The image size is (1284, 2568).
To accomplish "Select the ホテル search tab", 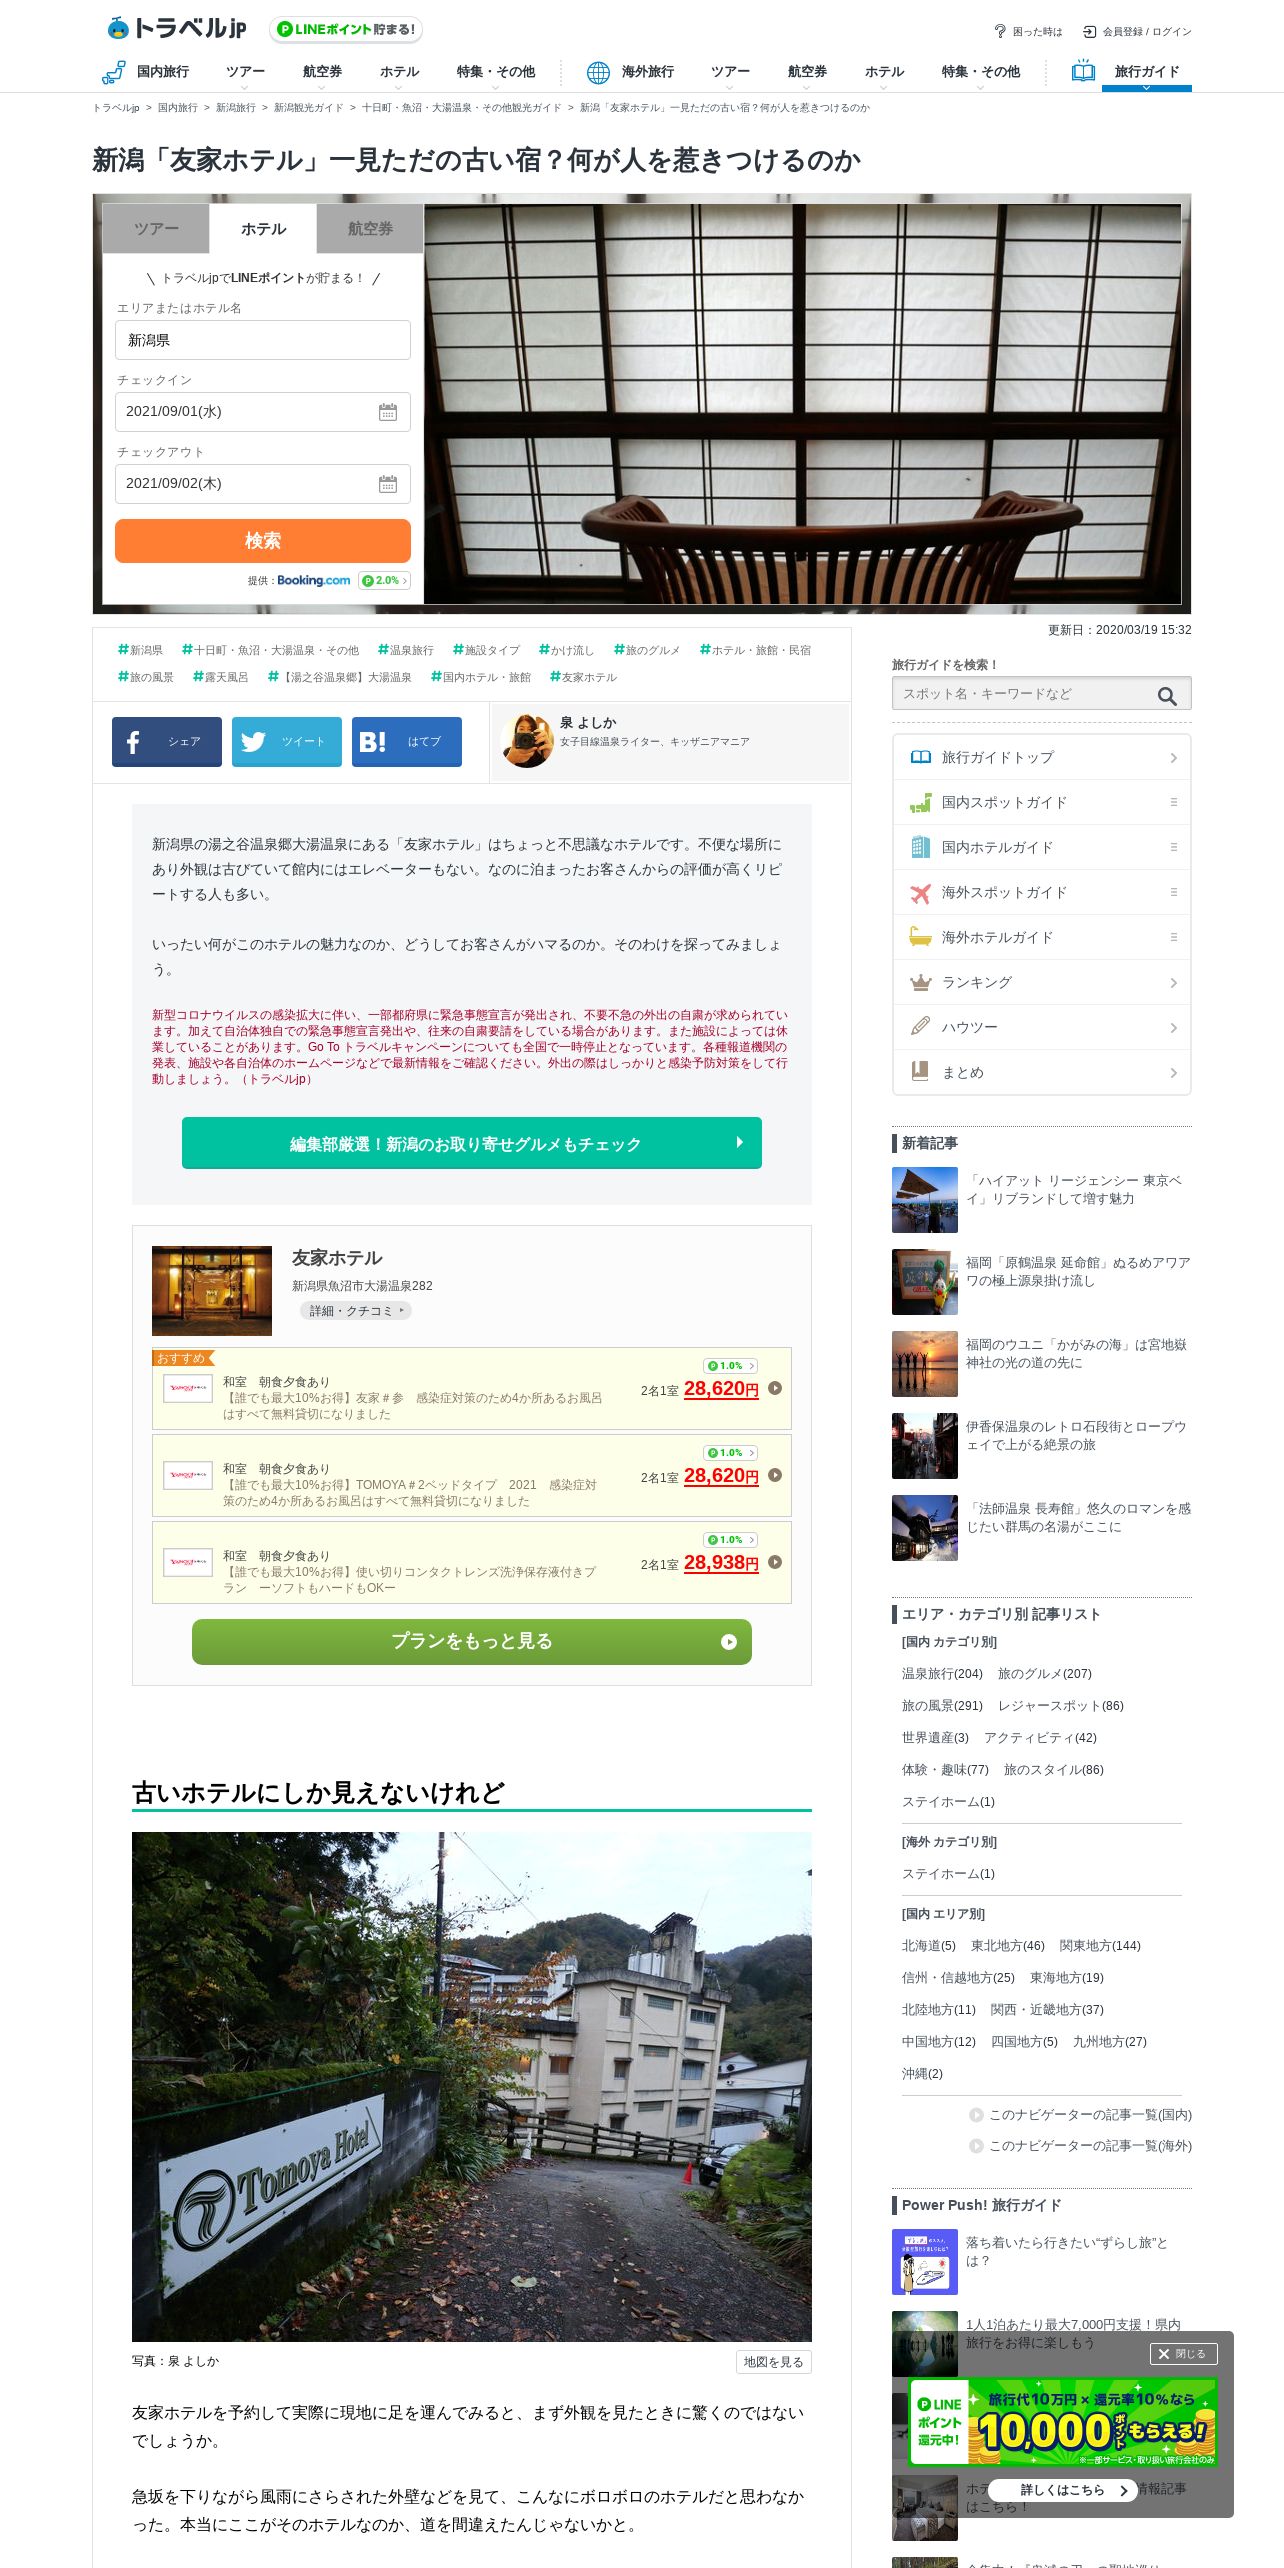I will [263, 229].
